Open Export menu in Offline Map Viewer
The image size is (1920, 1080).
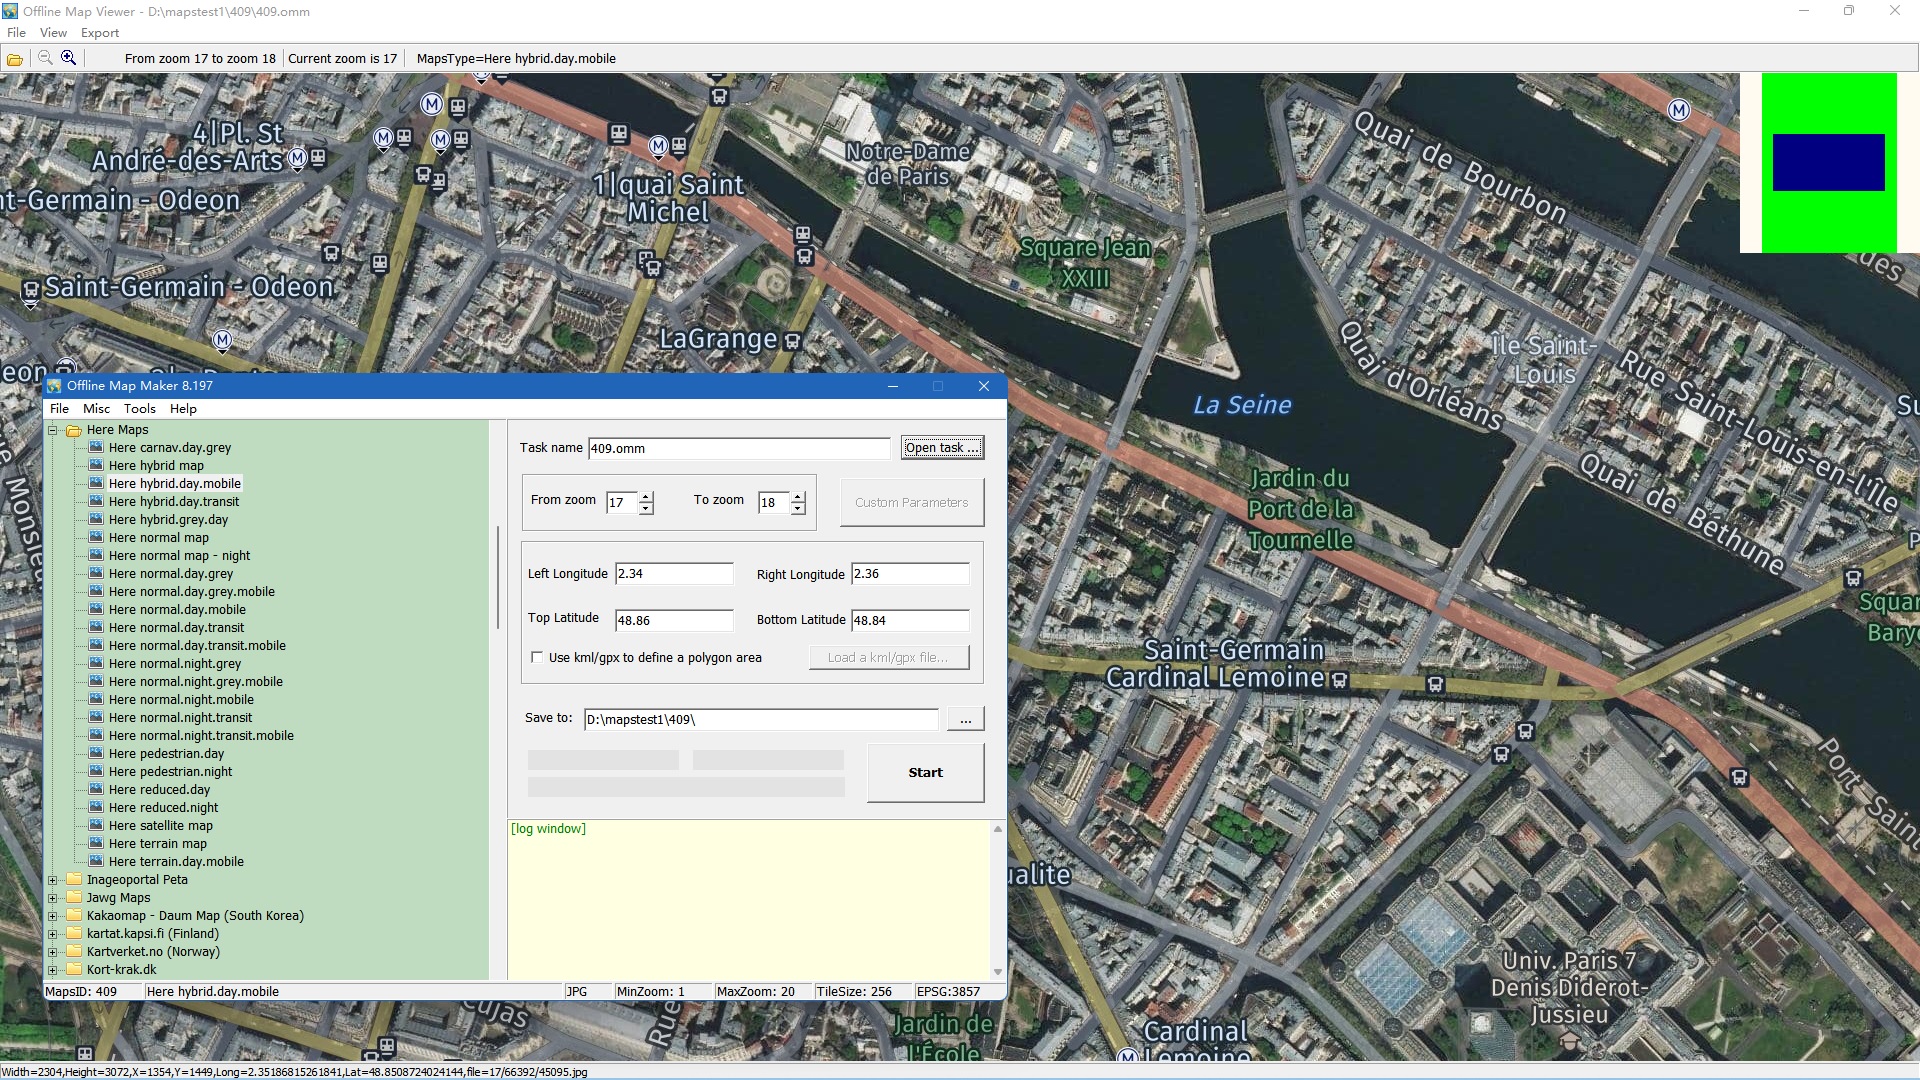coord(100,33)
